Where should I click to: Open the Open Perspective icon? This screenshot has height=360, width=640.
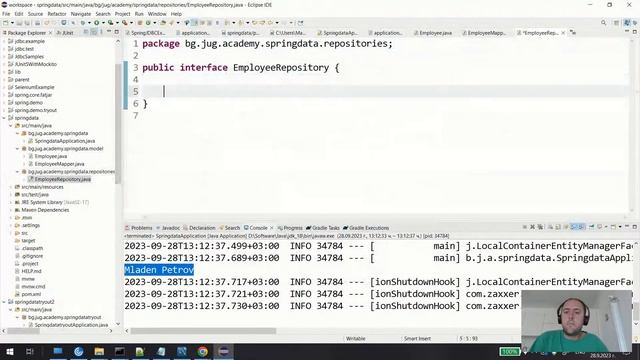(x=616, y=23)
